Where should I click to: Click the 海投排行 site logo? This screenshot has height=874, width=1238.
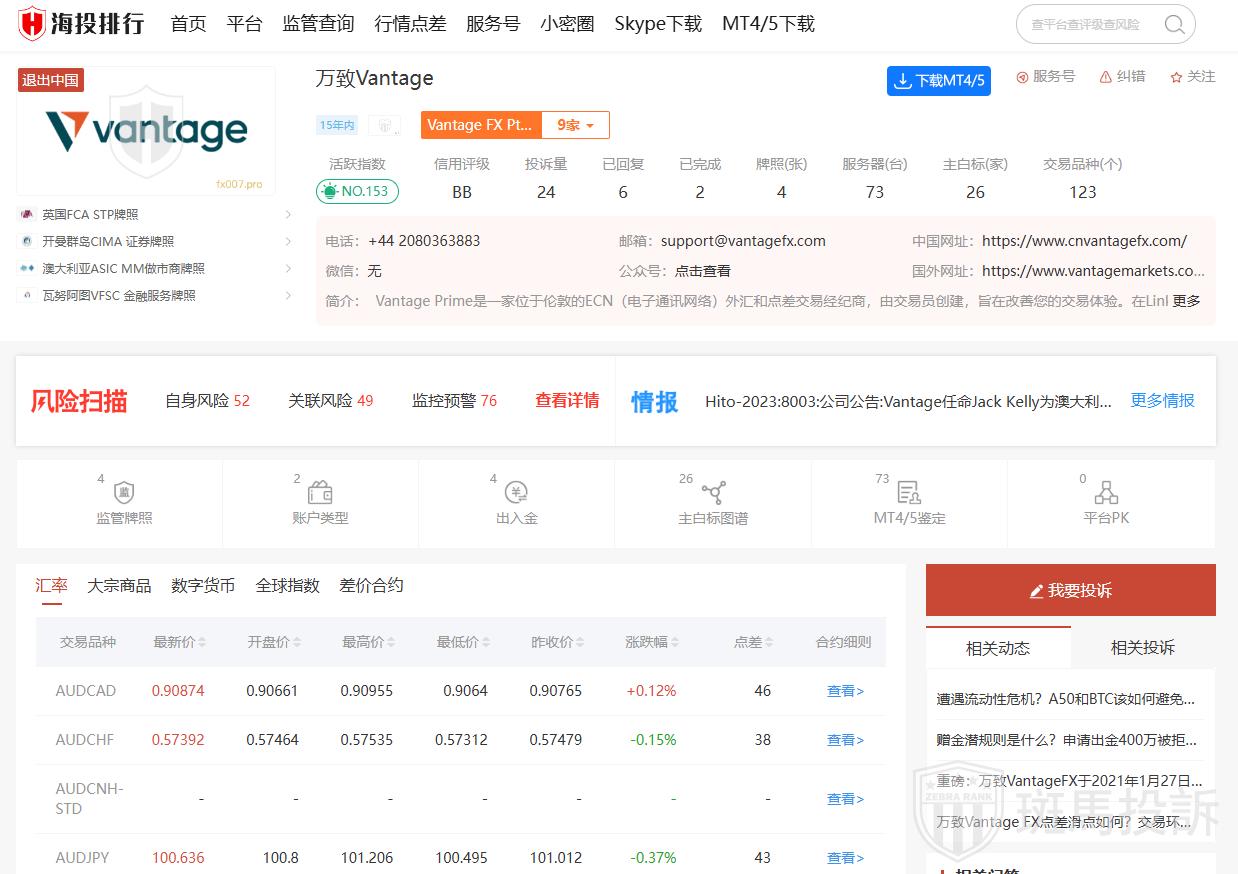click(80, 23)
